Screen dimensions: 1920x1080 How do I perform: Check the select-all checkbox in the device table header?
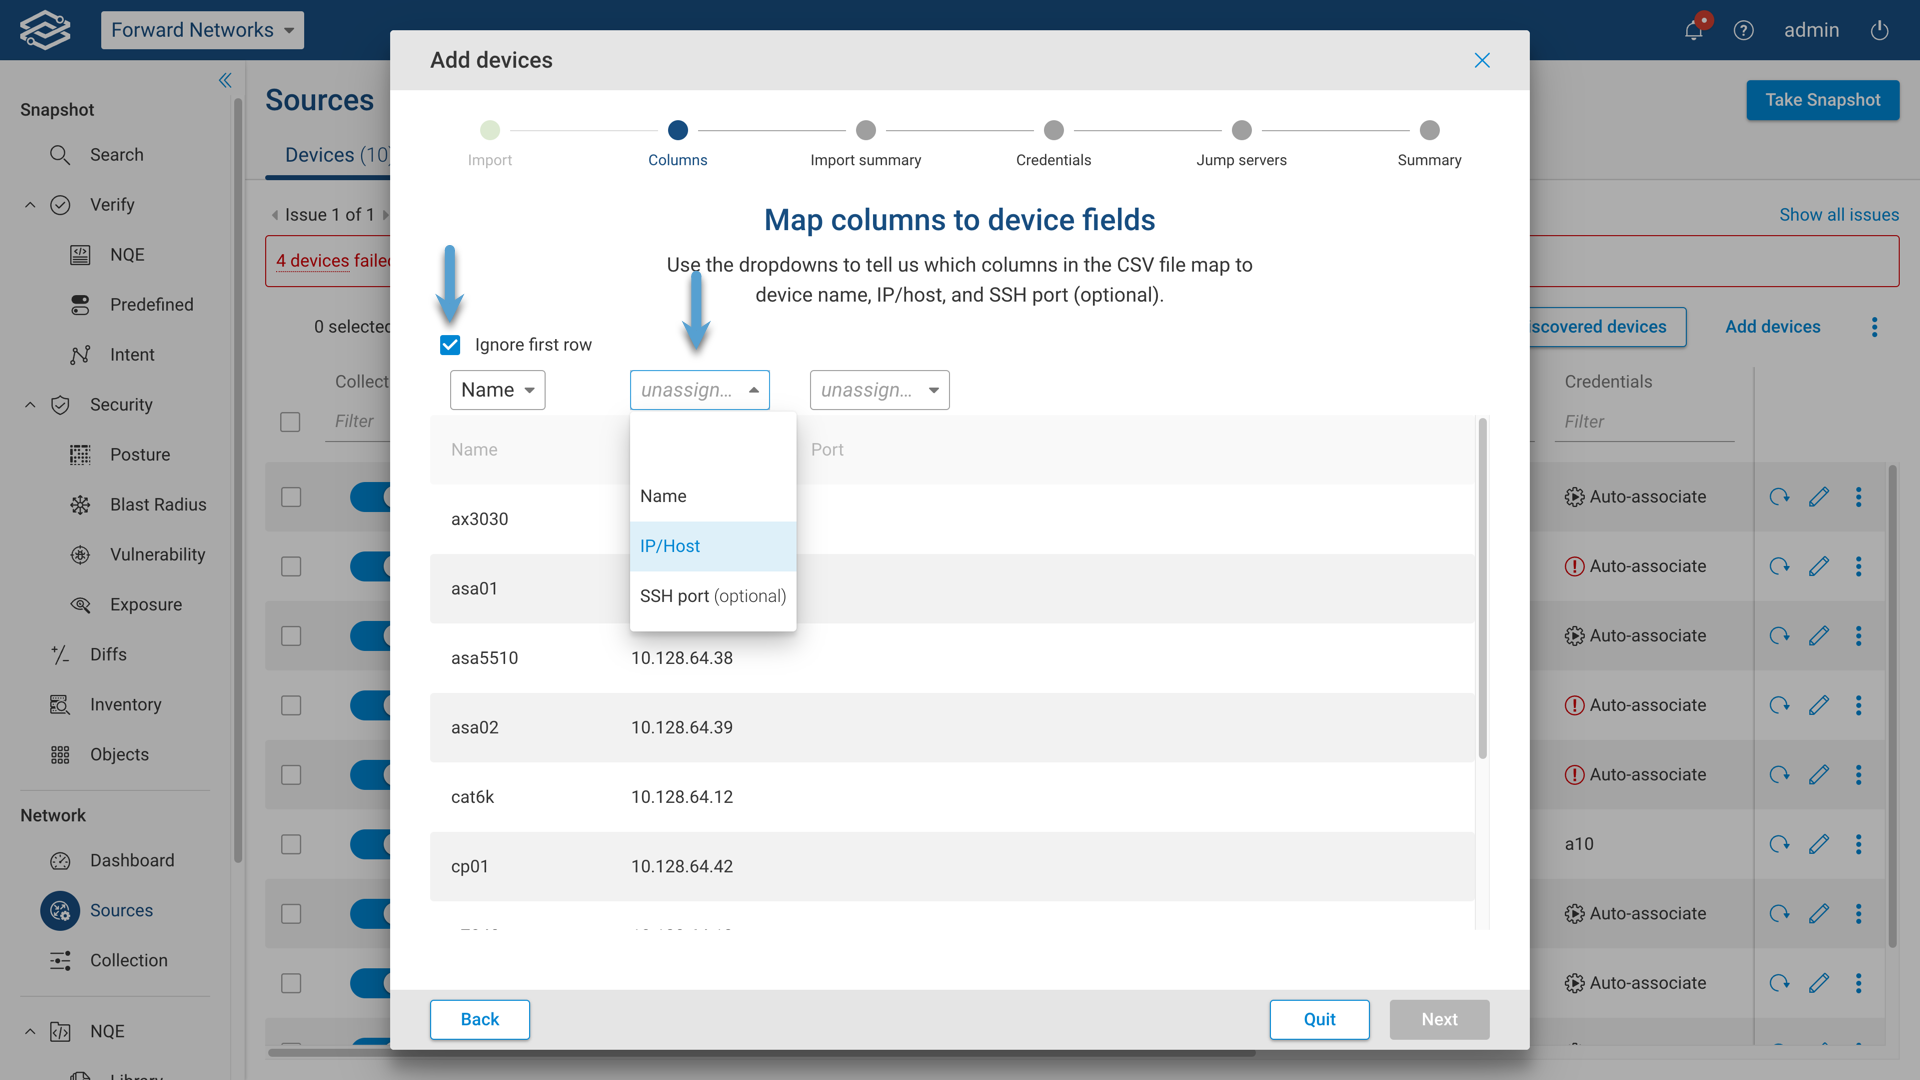(290, 422)
